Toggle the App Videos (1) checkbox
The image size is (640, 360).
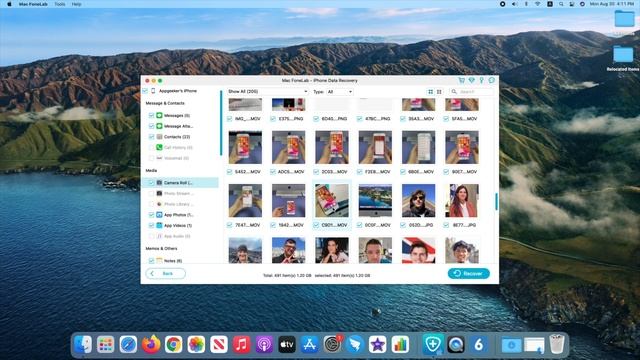pyautogui.click(x=151, y=225)
